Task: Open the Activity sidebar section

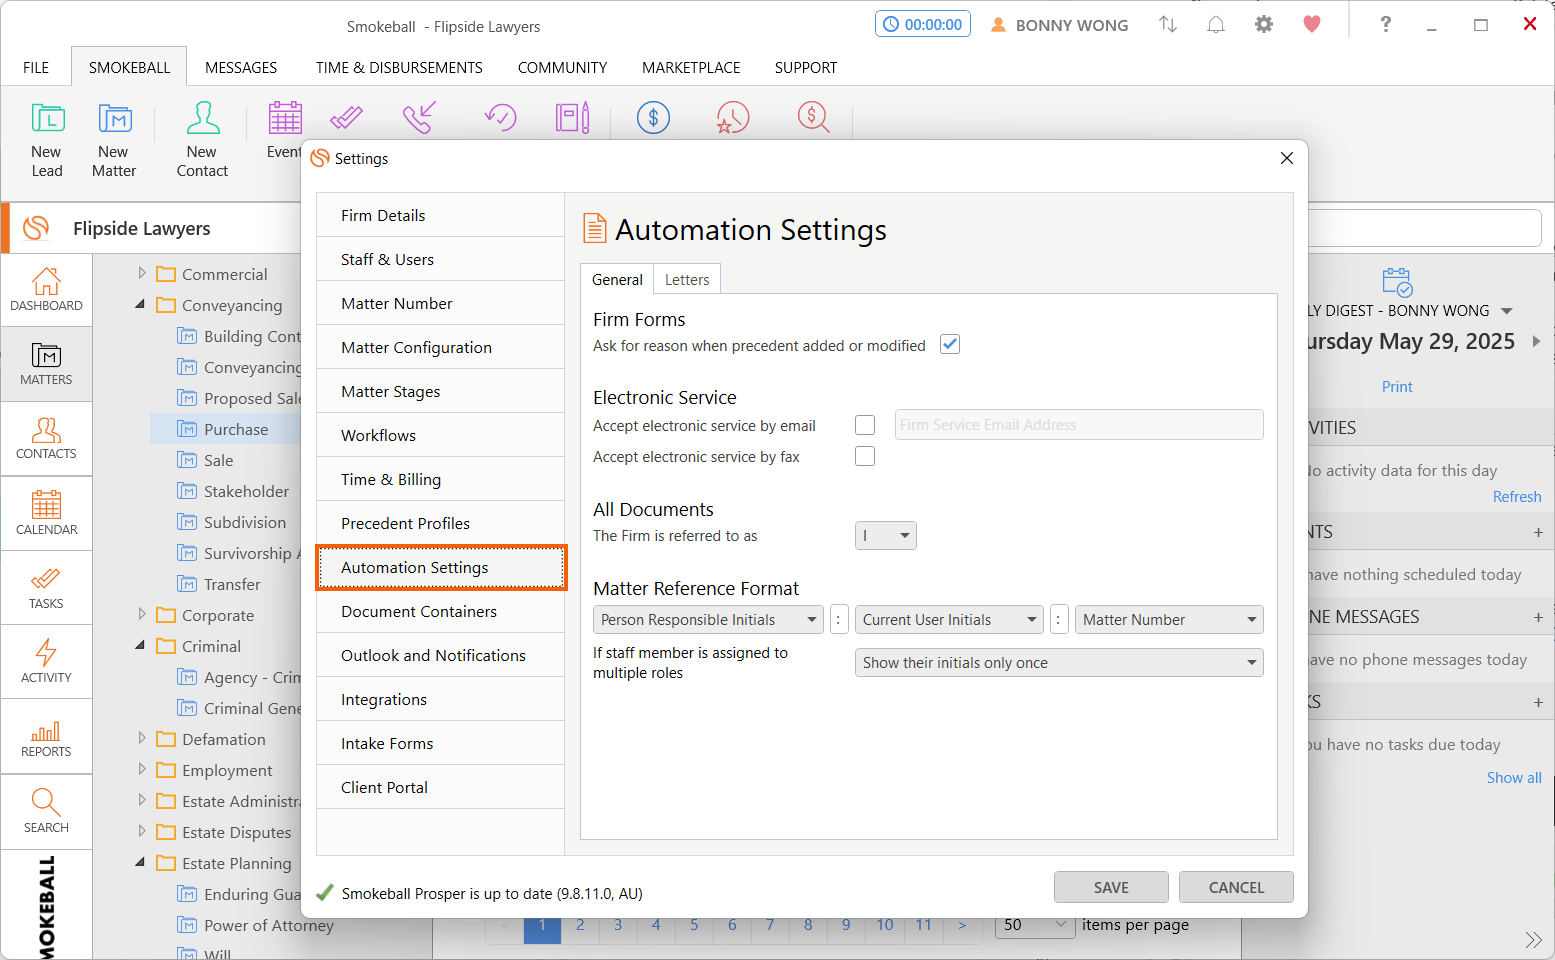Action: click(47, 662)
